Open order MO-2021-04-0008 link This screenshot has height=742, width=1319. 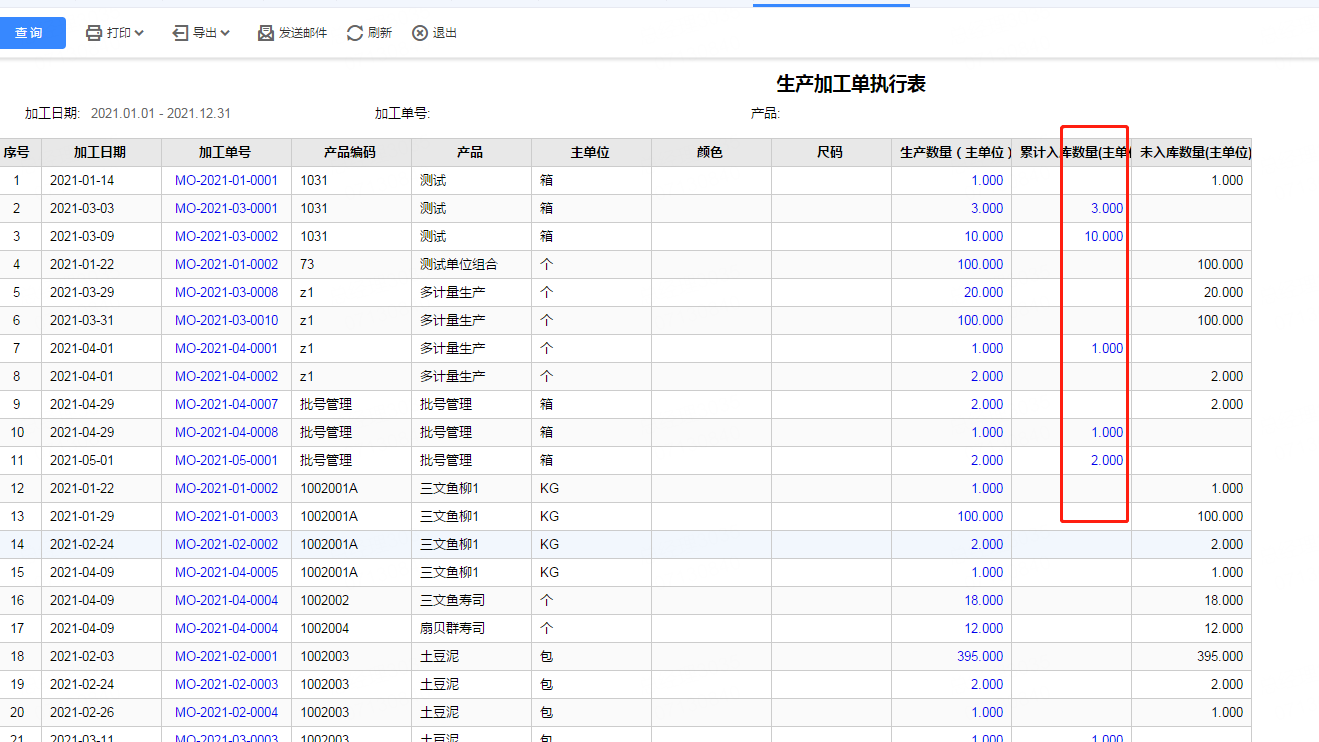(226, 433)
